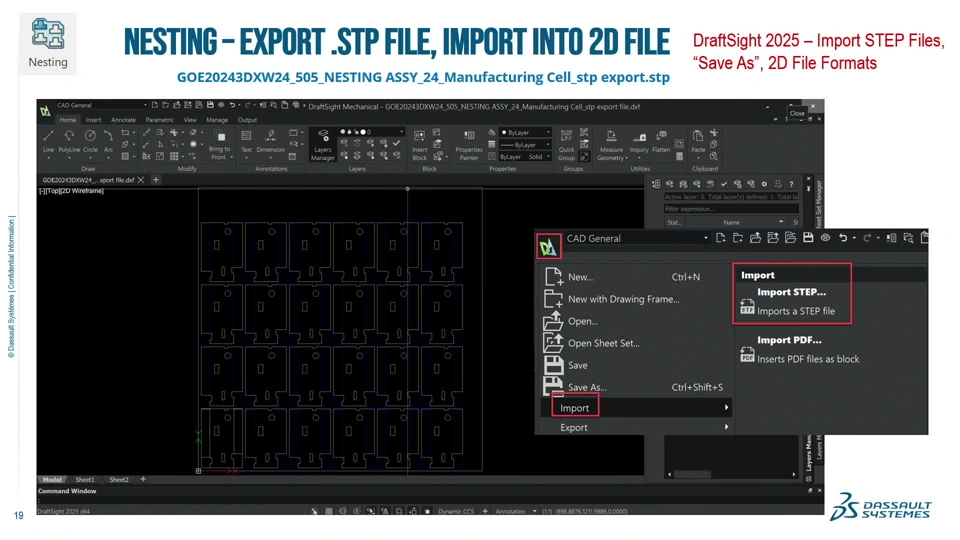Click the Undo arrow in enlarged quick-access toolbar

tap(843, 238)
